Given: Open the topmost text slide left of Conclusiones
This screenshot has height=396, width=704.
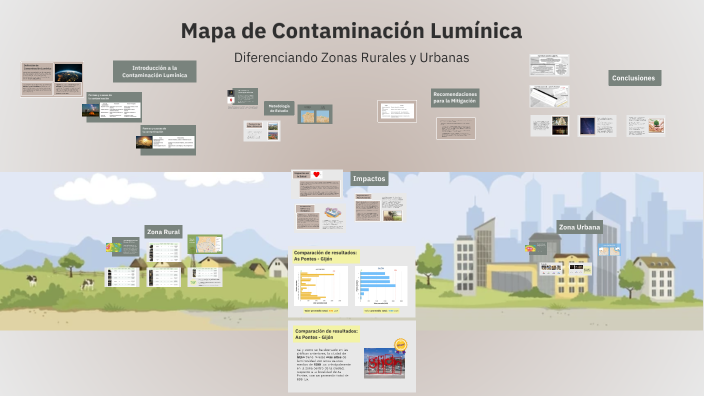Looking at the screenshot, I should click(x=549, y=66).
